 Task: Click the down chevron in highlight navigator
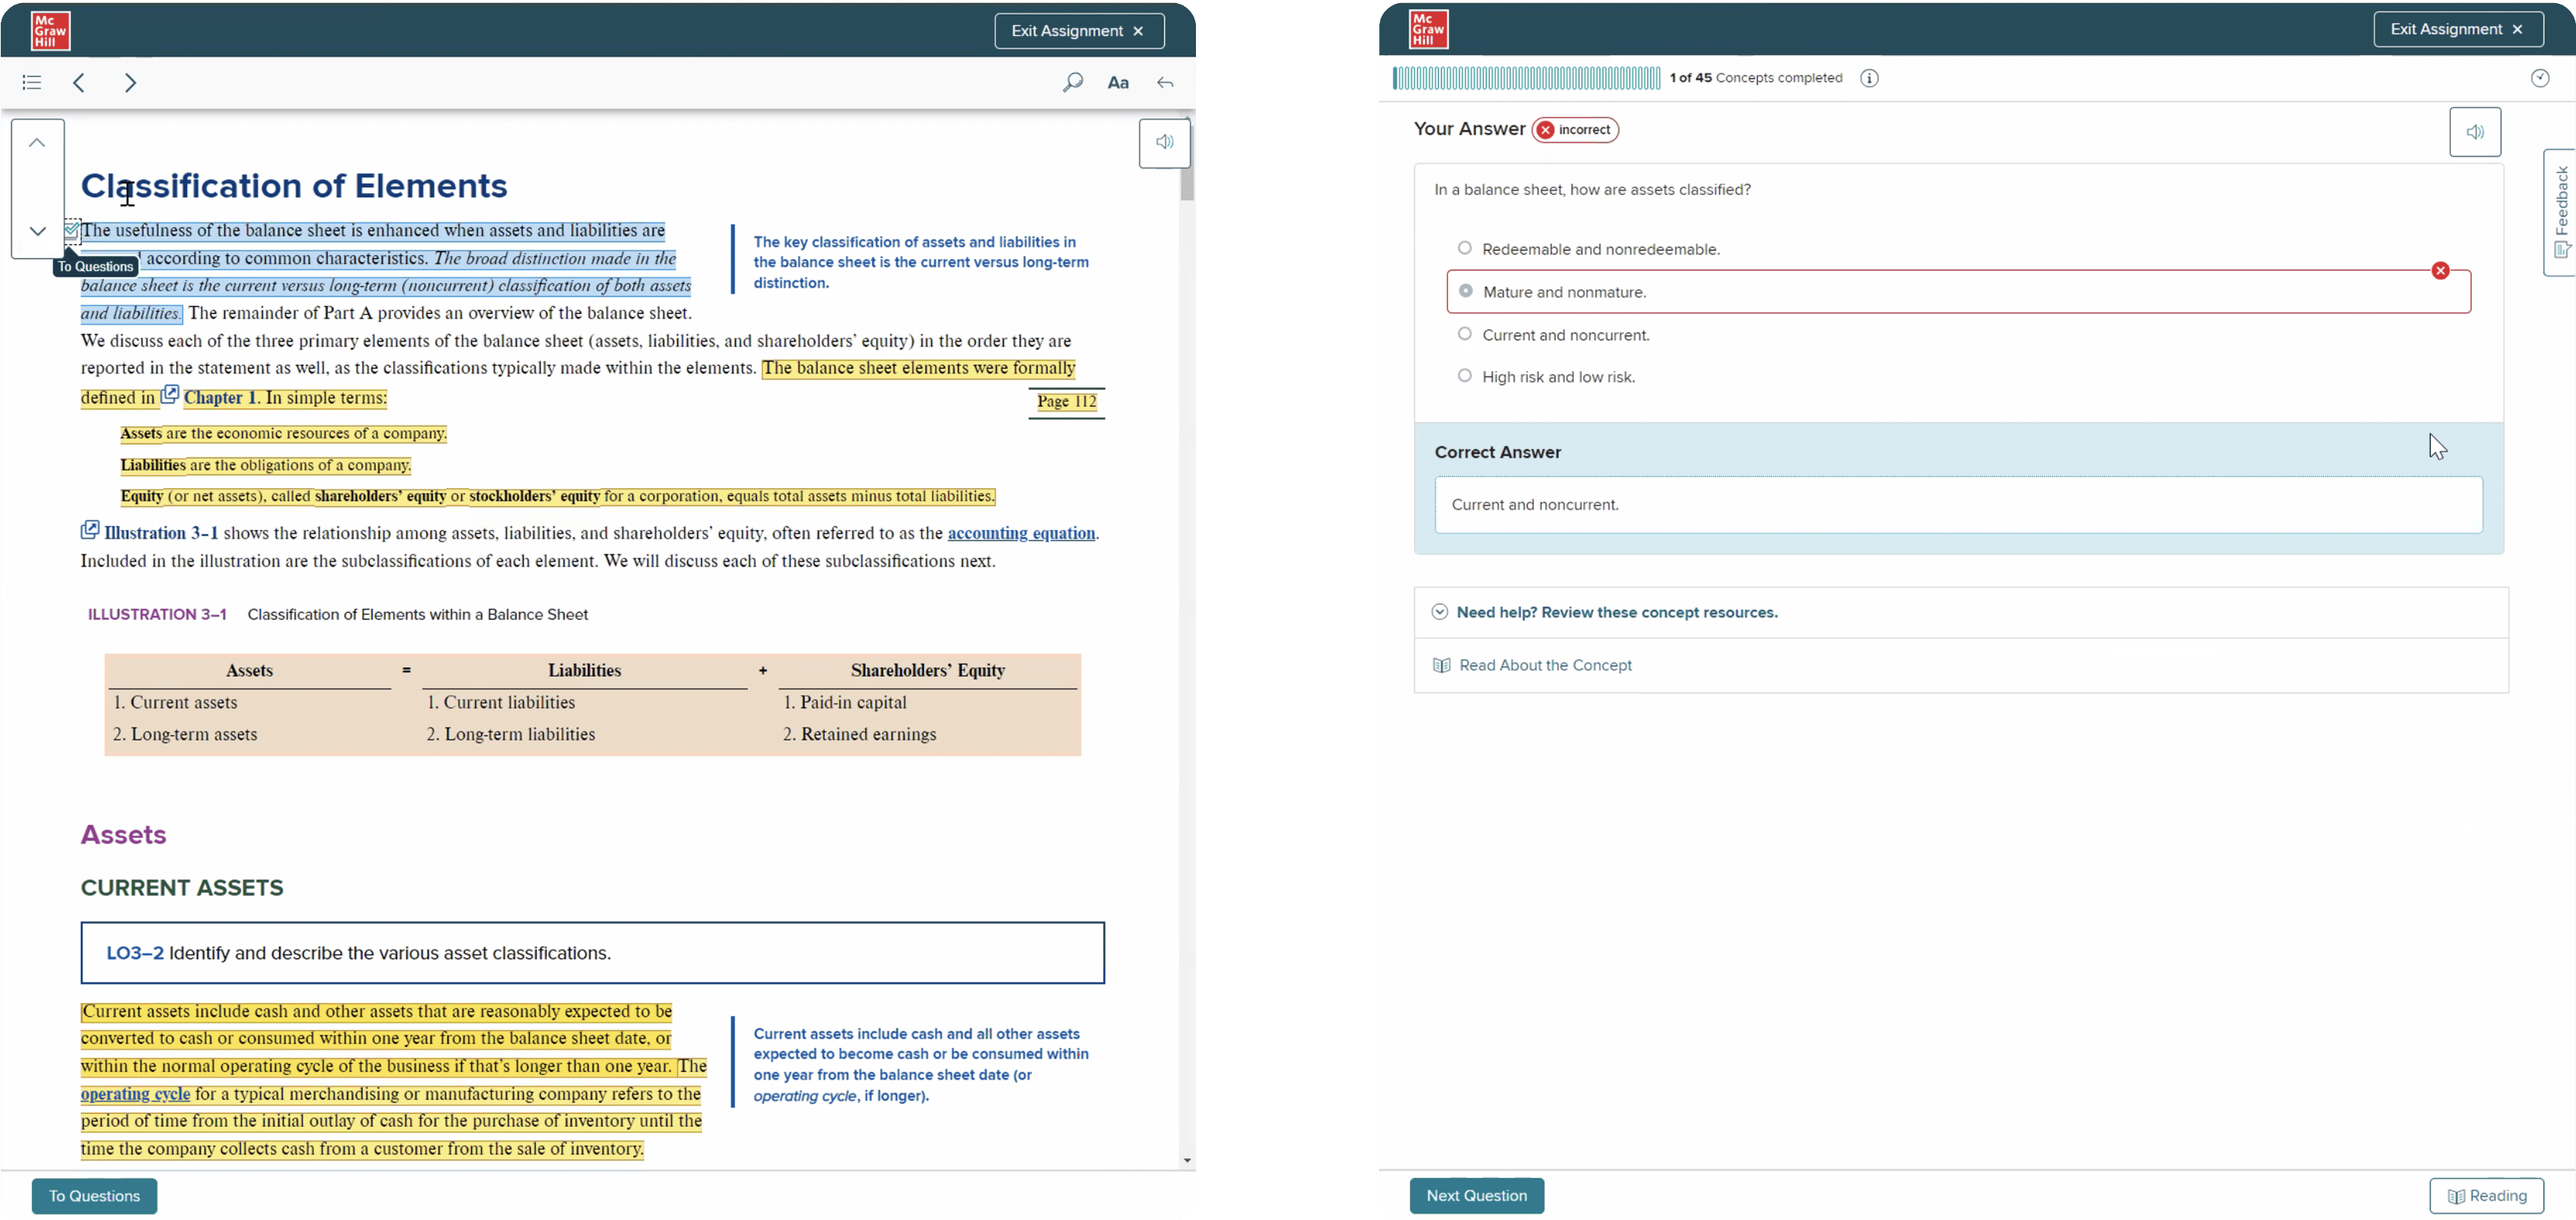[x=37, y=231]
